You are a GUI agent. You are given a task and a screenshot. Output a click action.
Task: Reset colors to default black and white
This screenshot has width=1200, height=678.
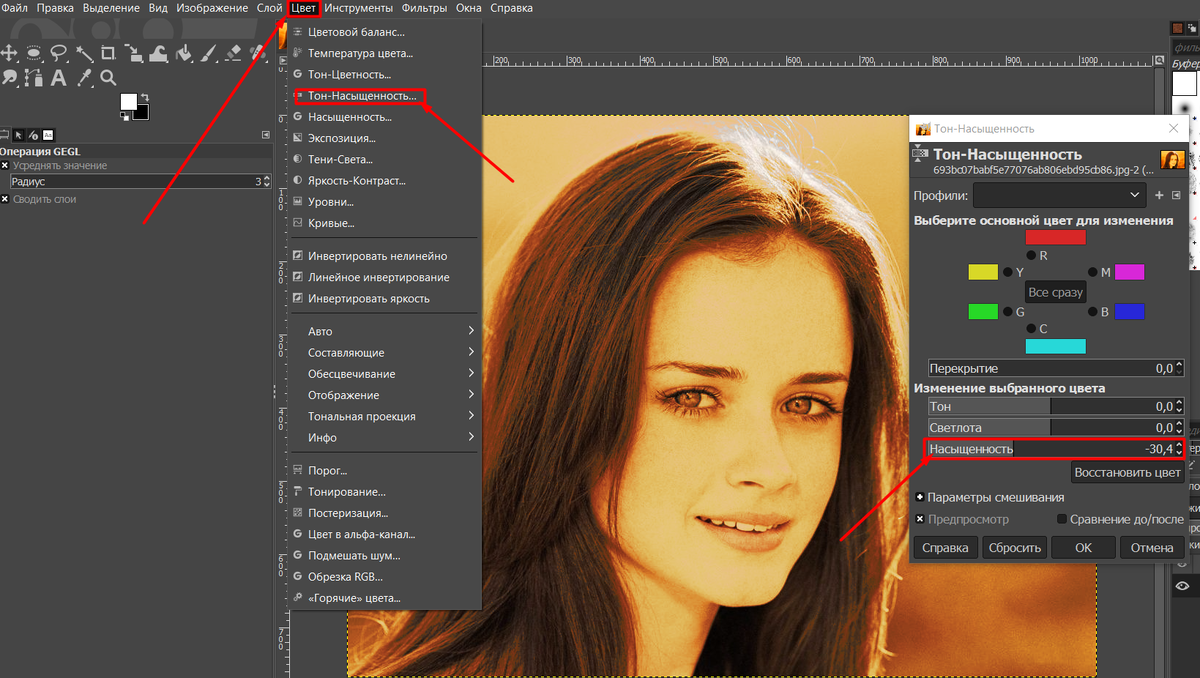tap(124, 116)
